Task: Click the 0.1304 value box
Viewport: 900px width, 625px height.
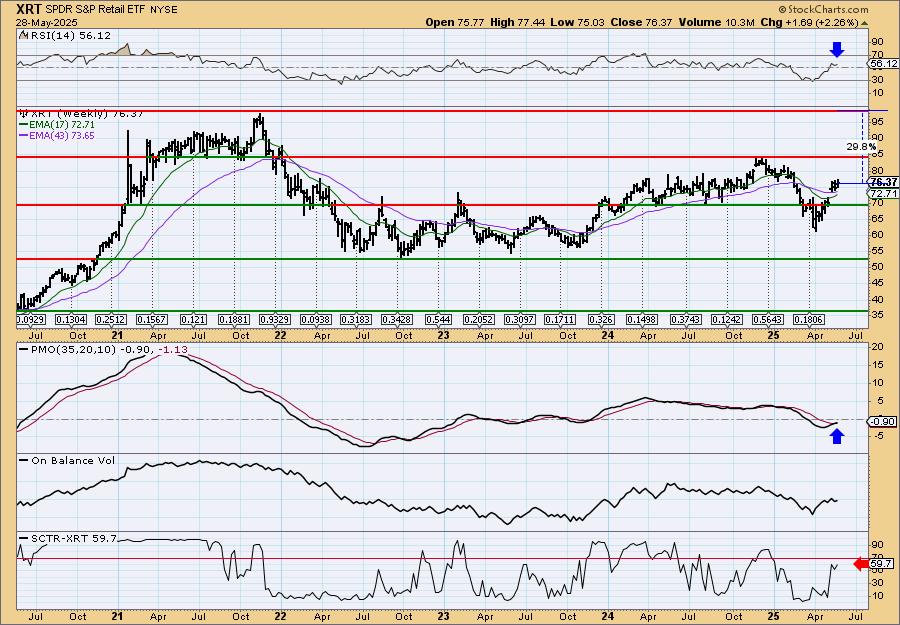Action: click(71, 319)
